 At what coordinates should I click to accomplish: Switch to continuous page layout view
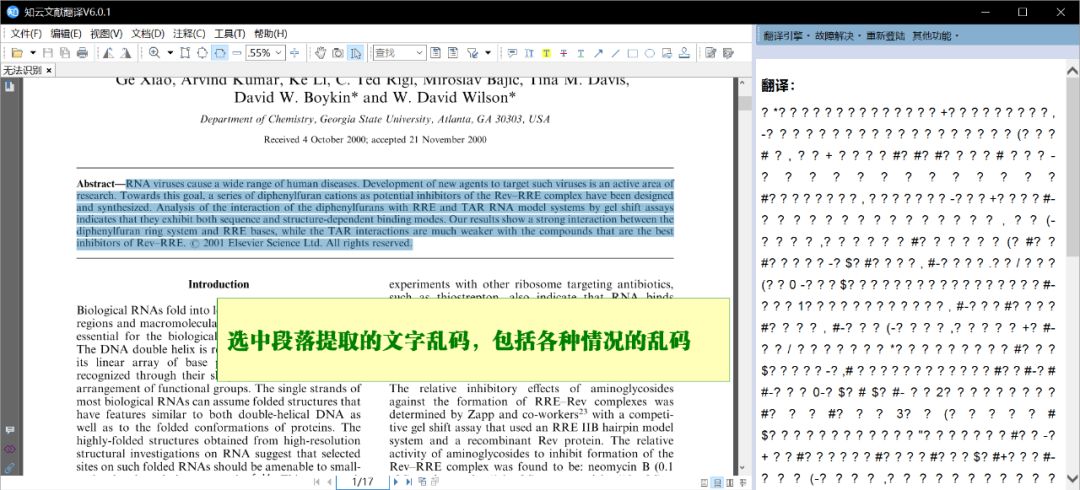(x=717, y=482)
